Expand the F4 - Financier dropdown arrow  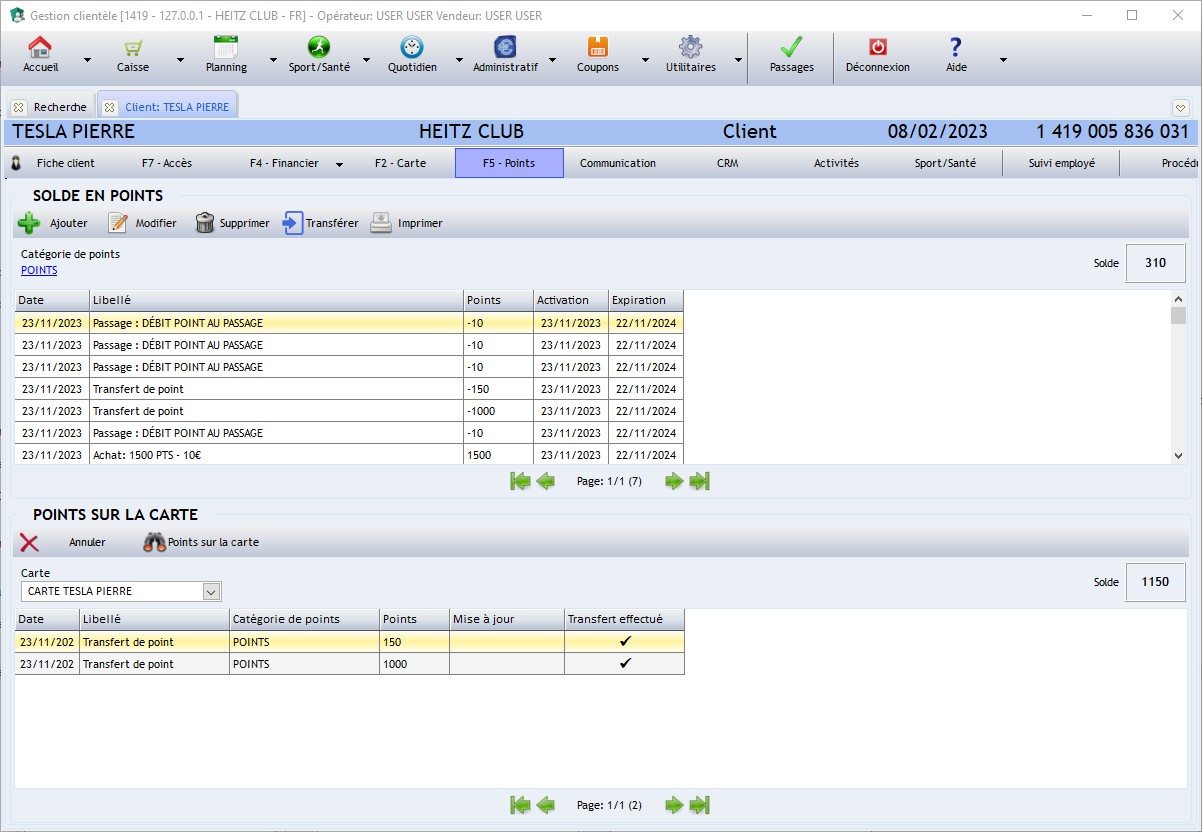[339, 164]
